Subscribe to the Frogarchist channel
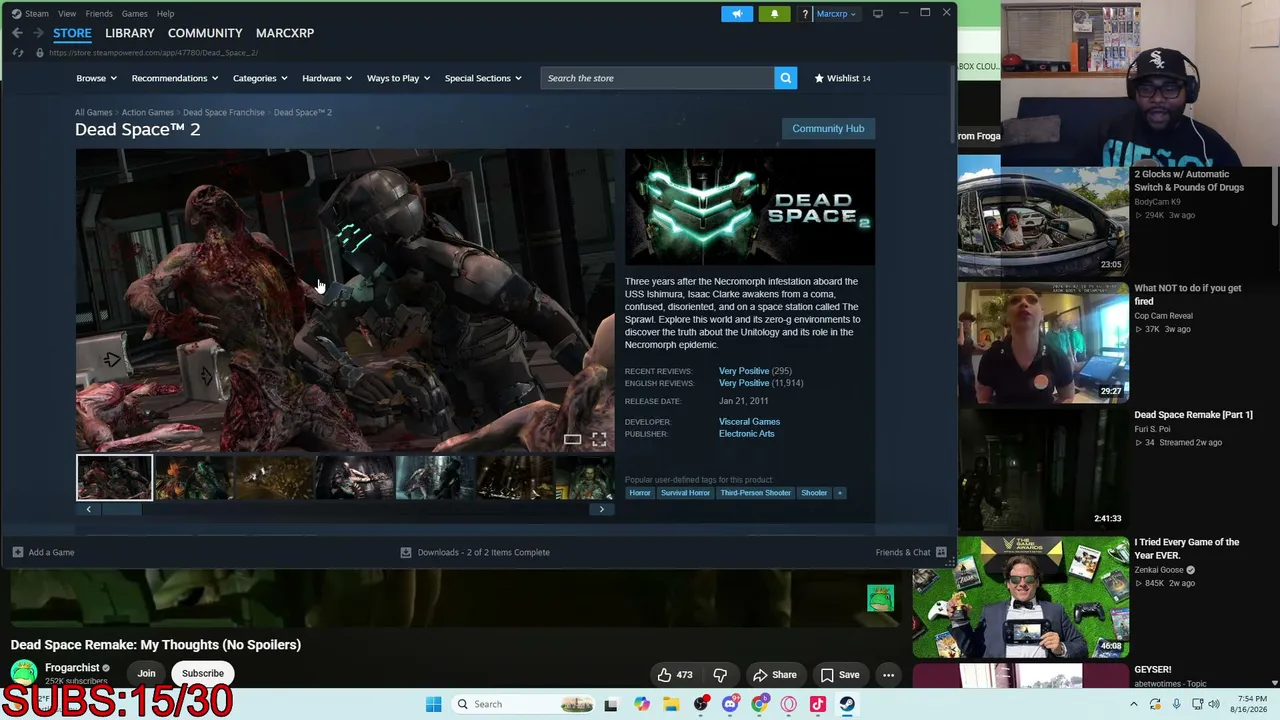 pos(203,673)
